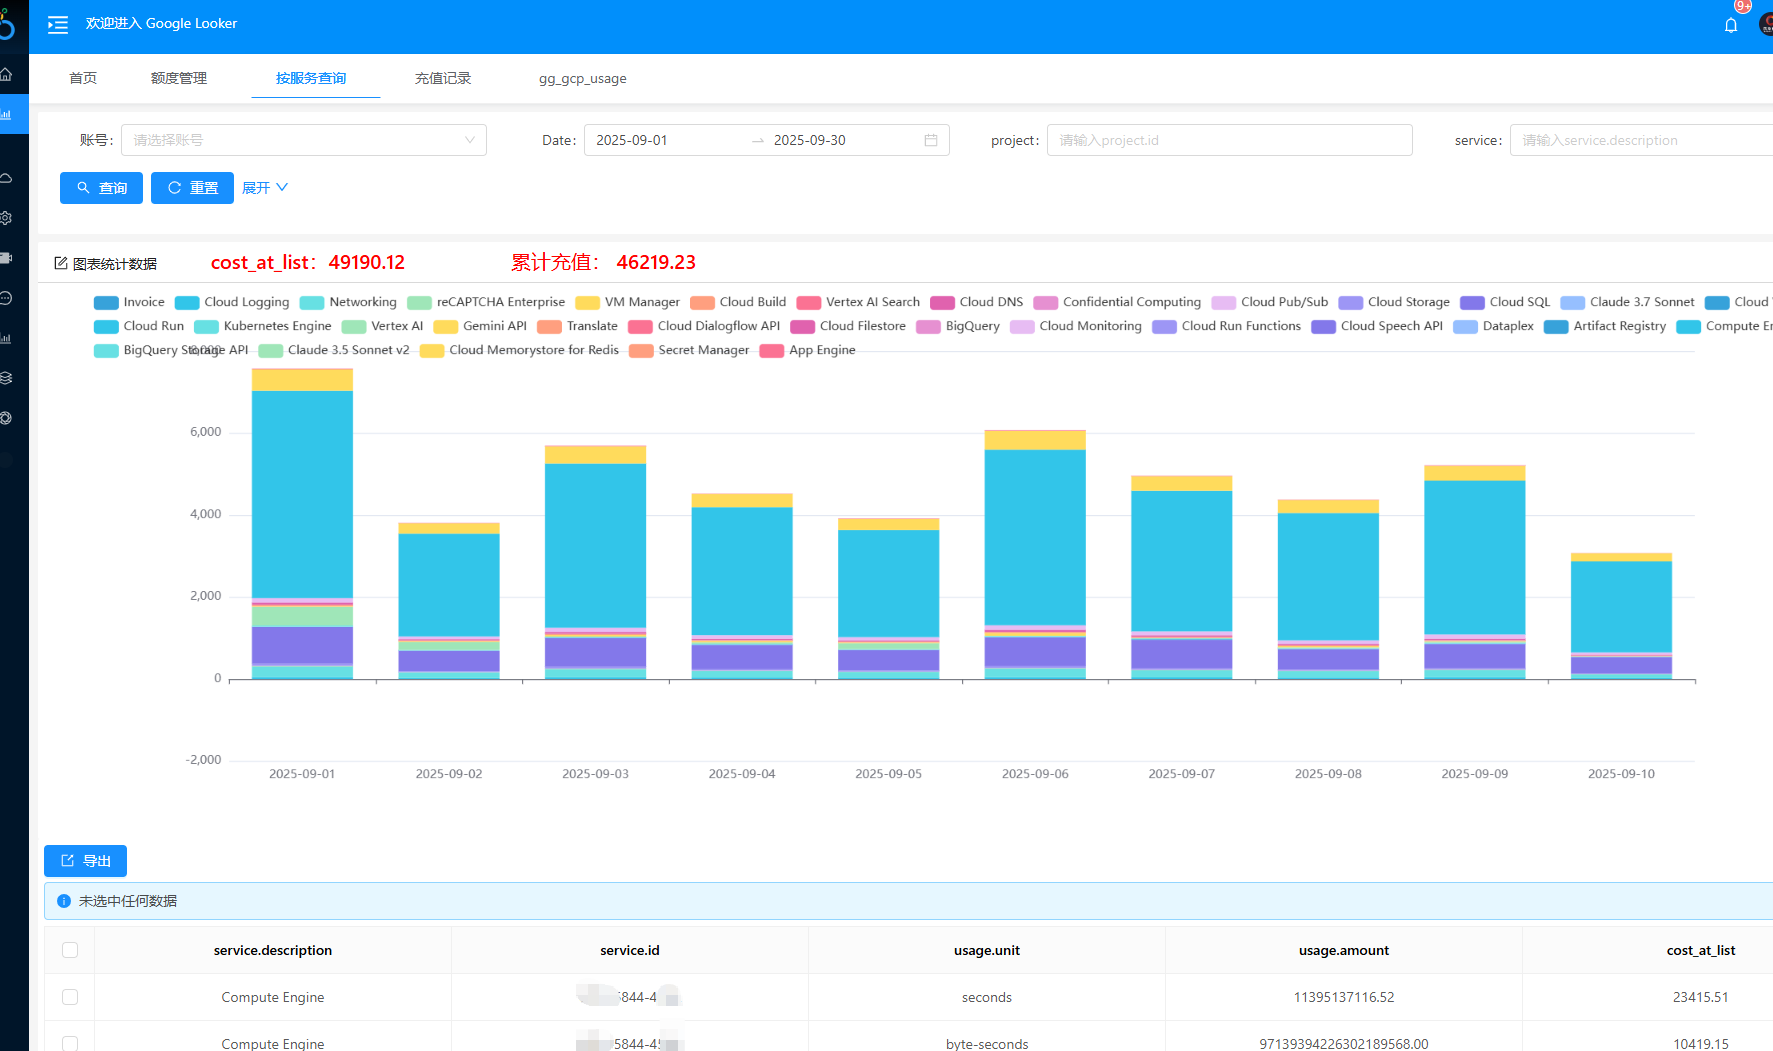
Task: Toggle the select-all checkbox in table header
Action: (x=70, y=950)
